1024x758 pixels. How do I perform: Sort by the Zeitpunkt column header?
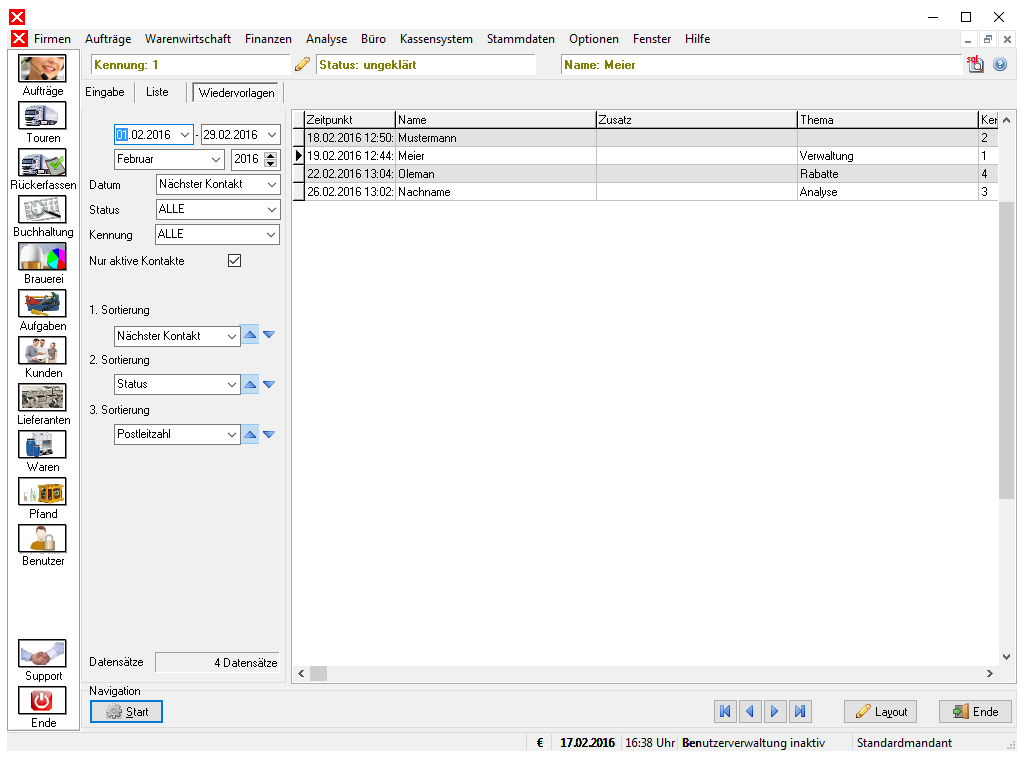(349, 119)
